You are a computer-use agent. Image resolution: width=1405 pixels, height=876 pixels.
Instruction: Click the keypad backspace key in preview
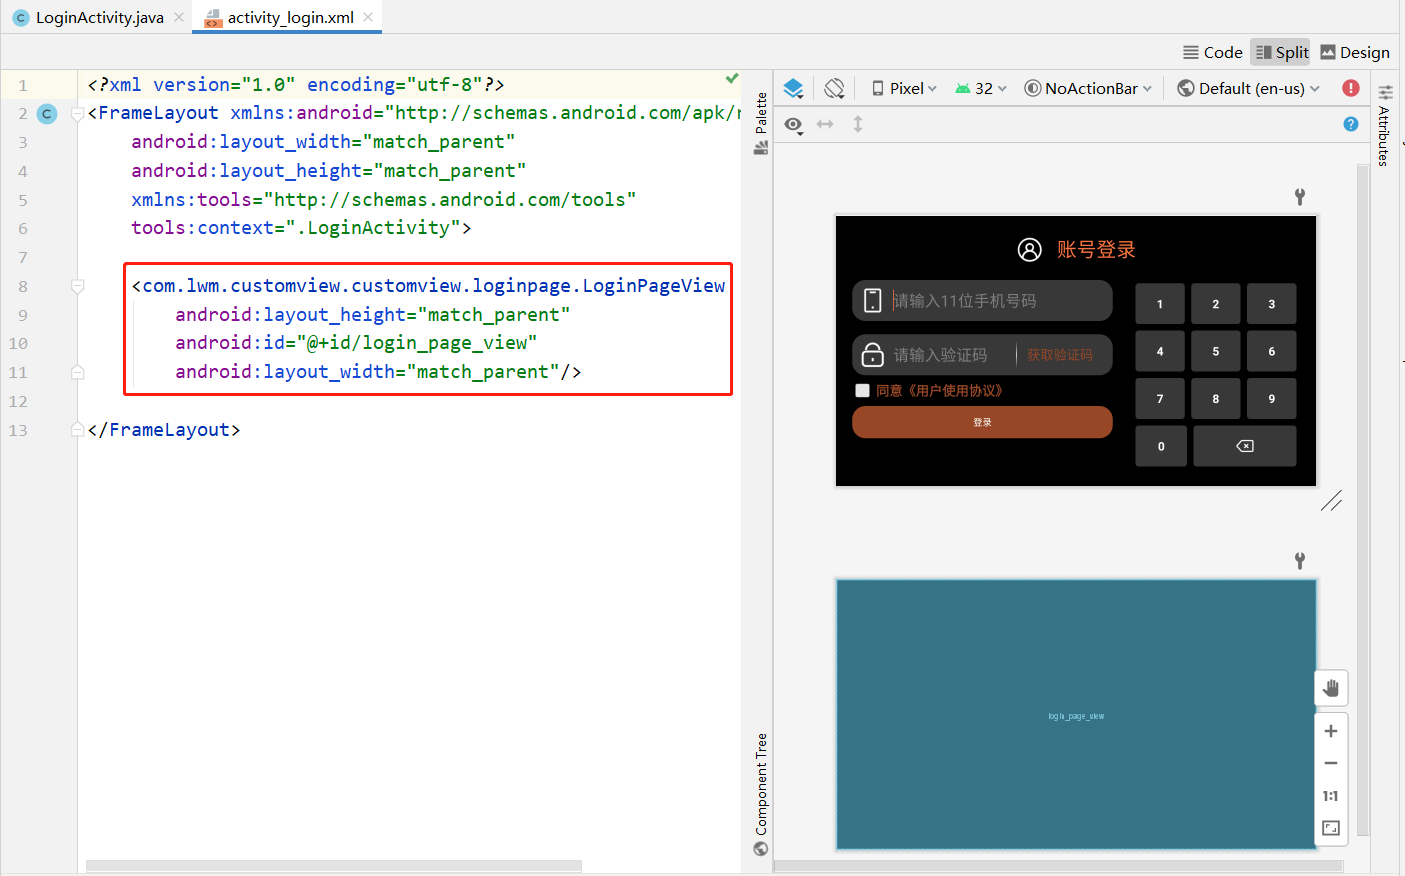coord(1245,446)
